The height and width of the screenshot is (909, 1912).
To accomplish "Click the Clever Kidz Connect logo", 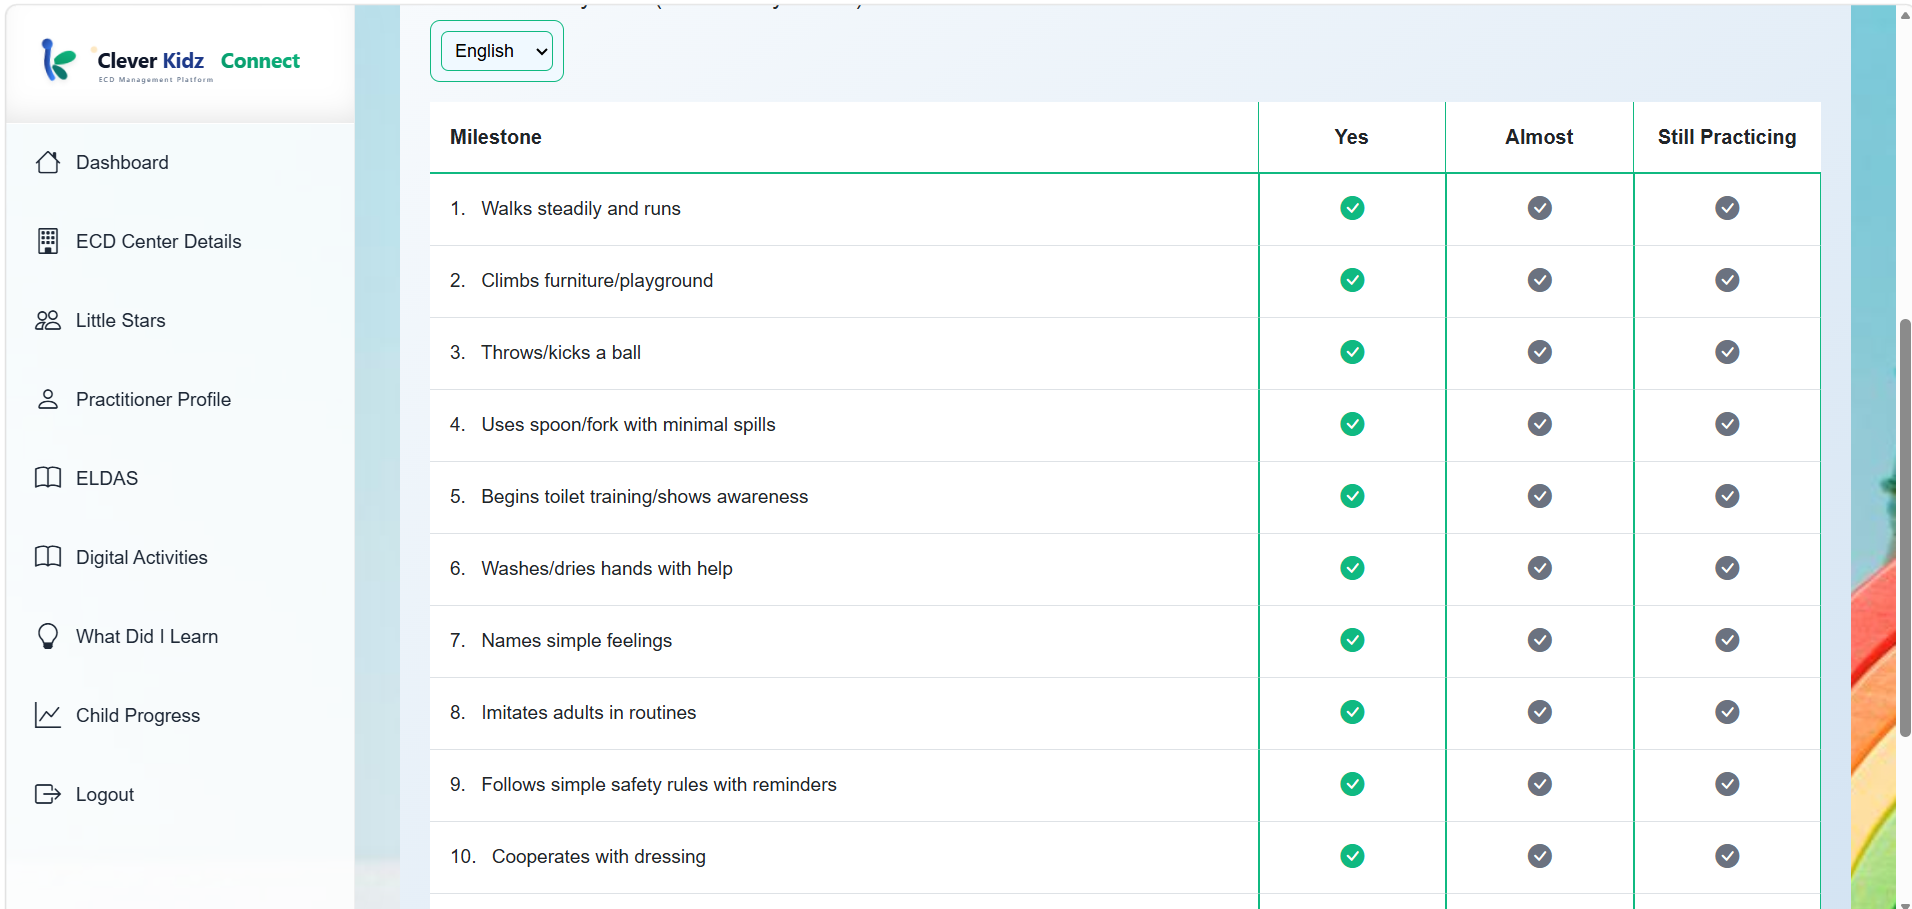I will 170,61.
